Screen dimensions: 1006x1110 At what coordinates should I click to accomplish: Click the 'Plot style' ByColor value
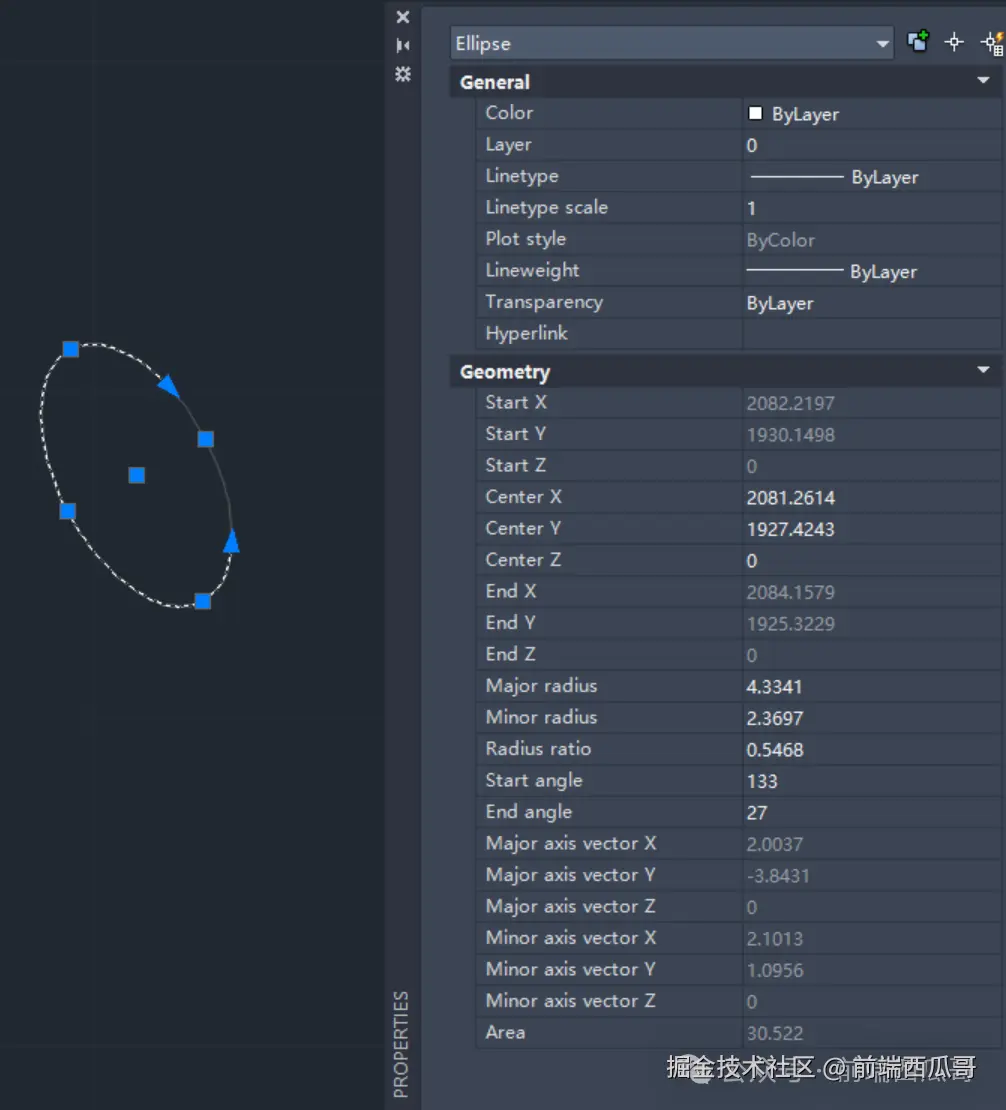[780, 241]
